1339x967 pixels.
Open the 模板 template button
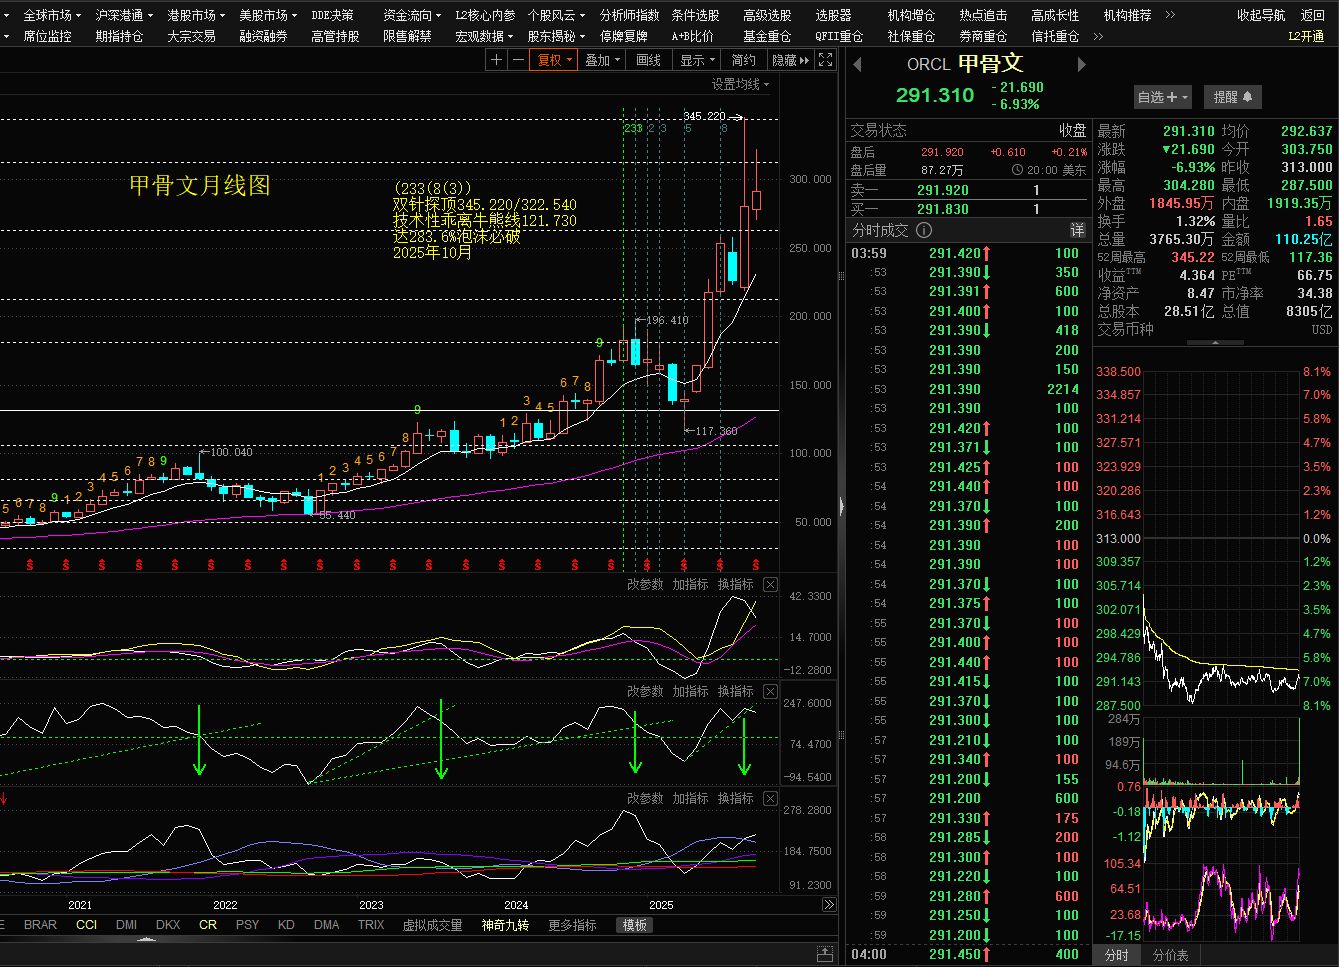[x=634, y=925]
